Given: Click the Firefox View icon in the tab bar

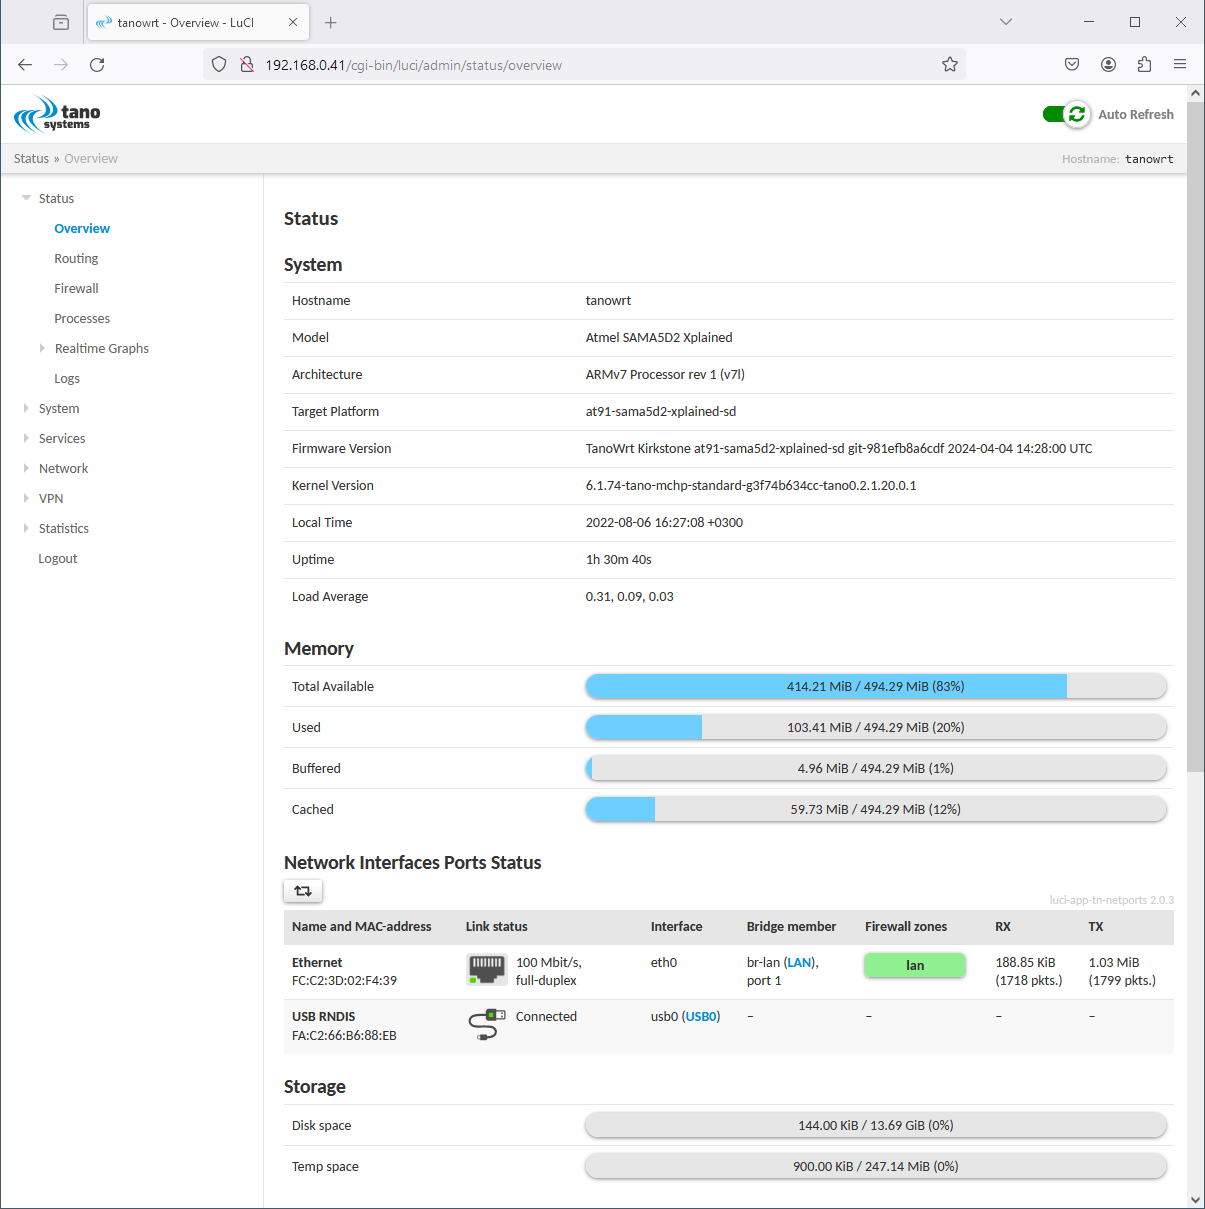Looking at the screenshot, I should tap(61, 22).
